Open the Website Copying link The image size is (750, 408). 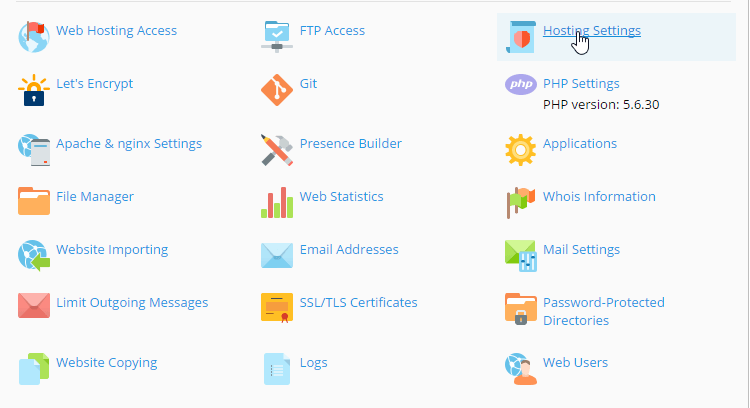pos(106,363)
